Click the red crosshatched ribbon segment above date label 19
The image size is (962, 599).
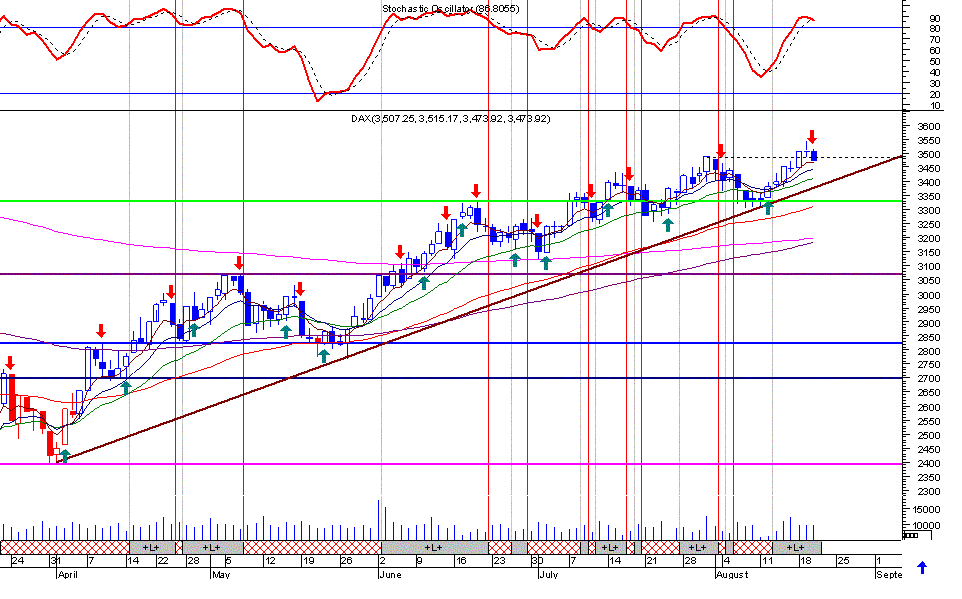click(312, 547)
